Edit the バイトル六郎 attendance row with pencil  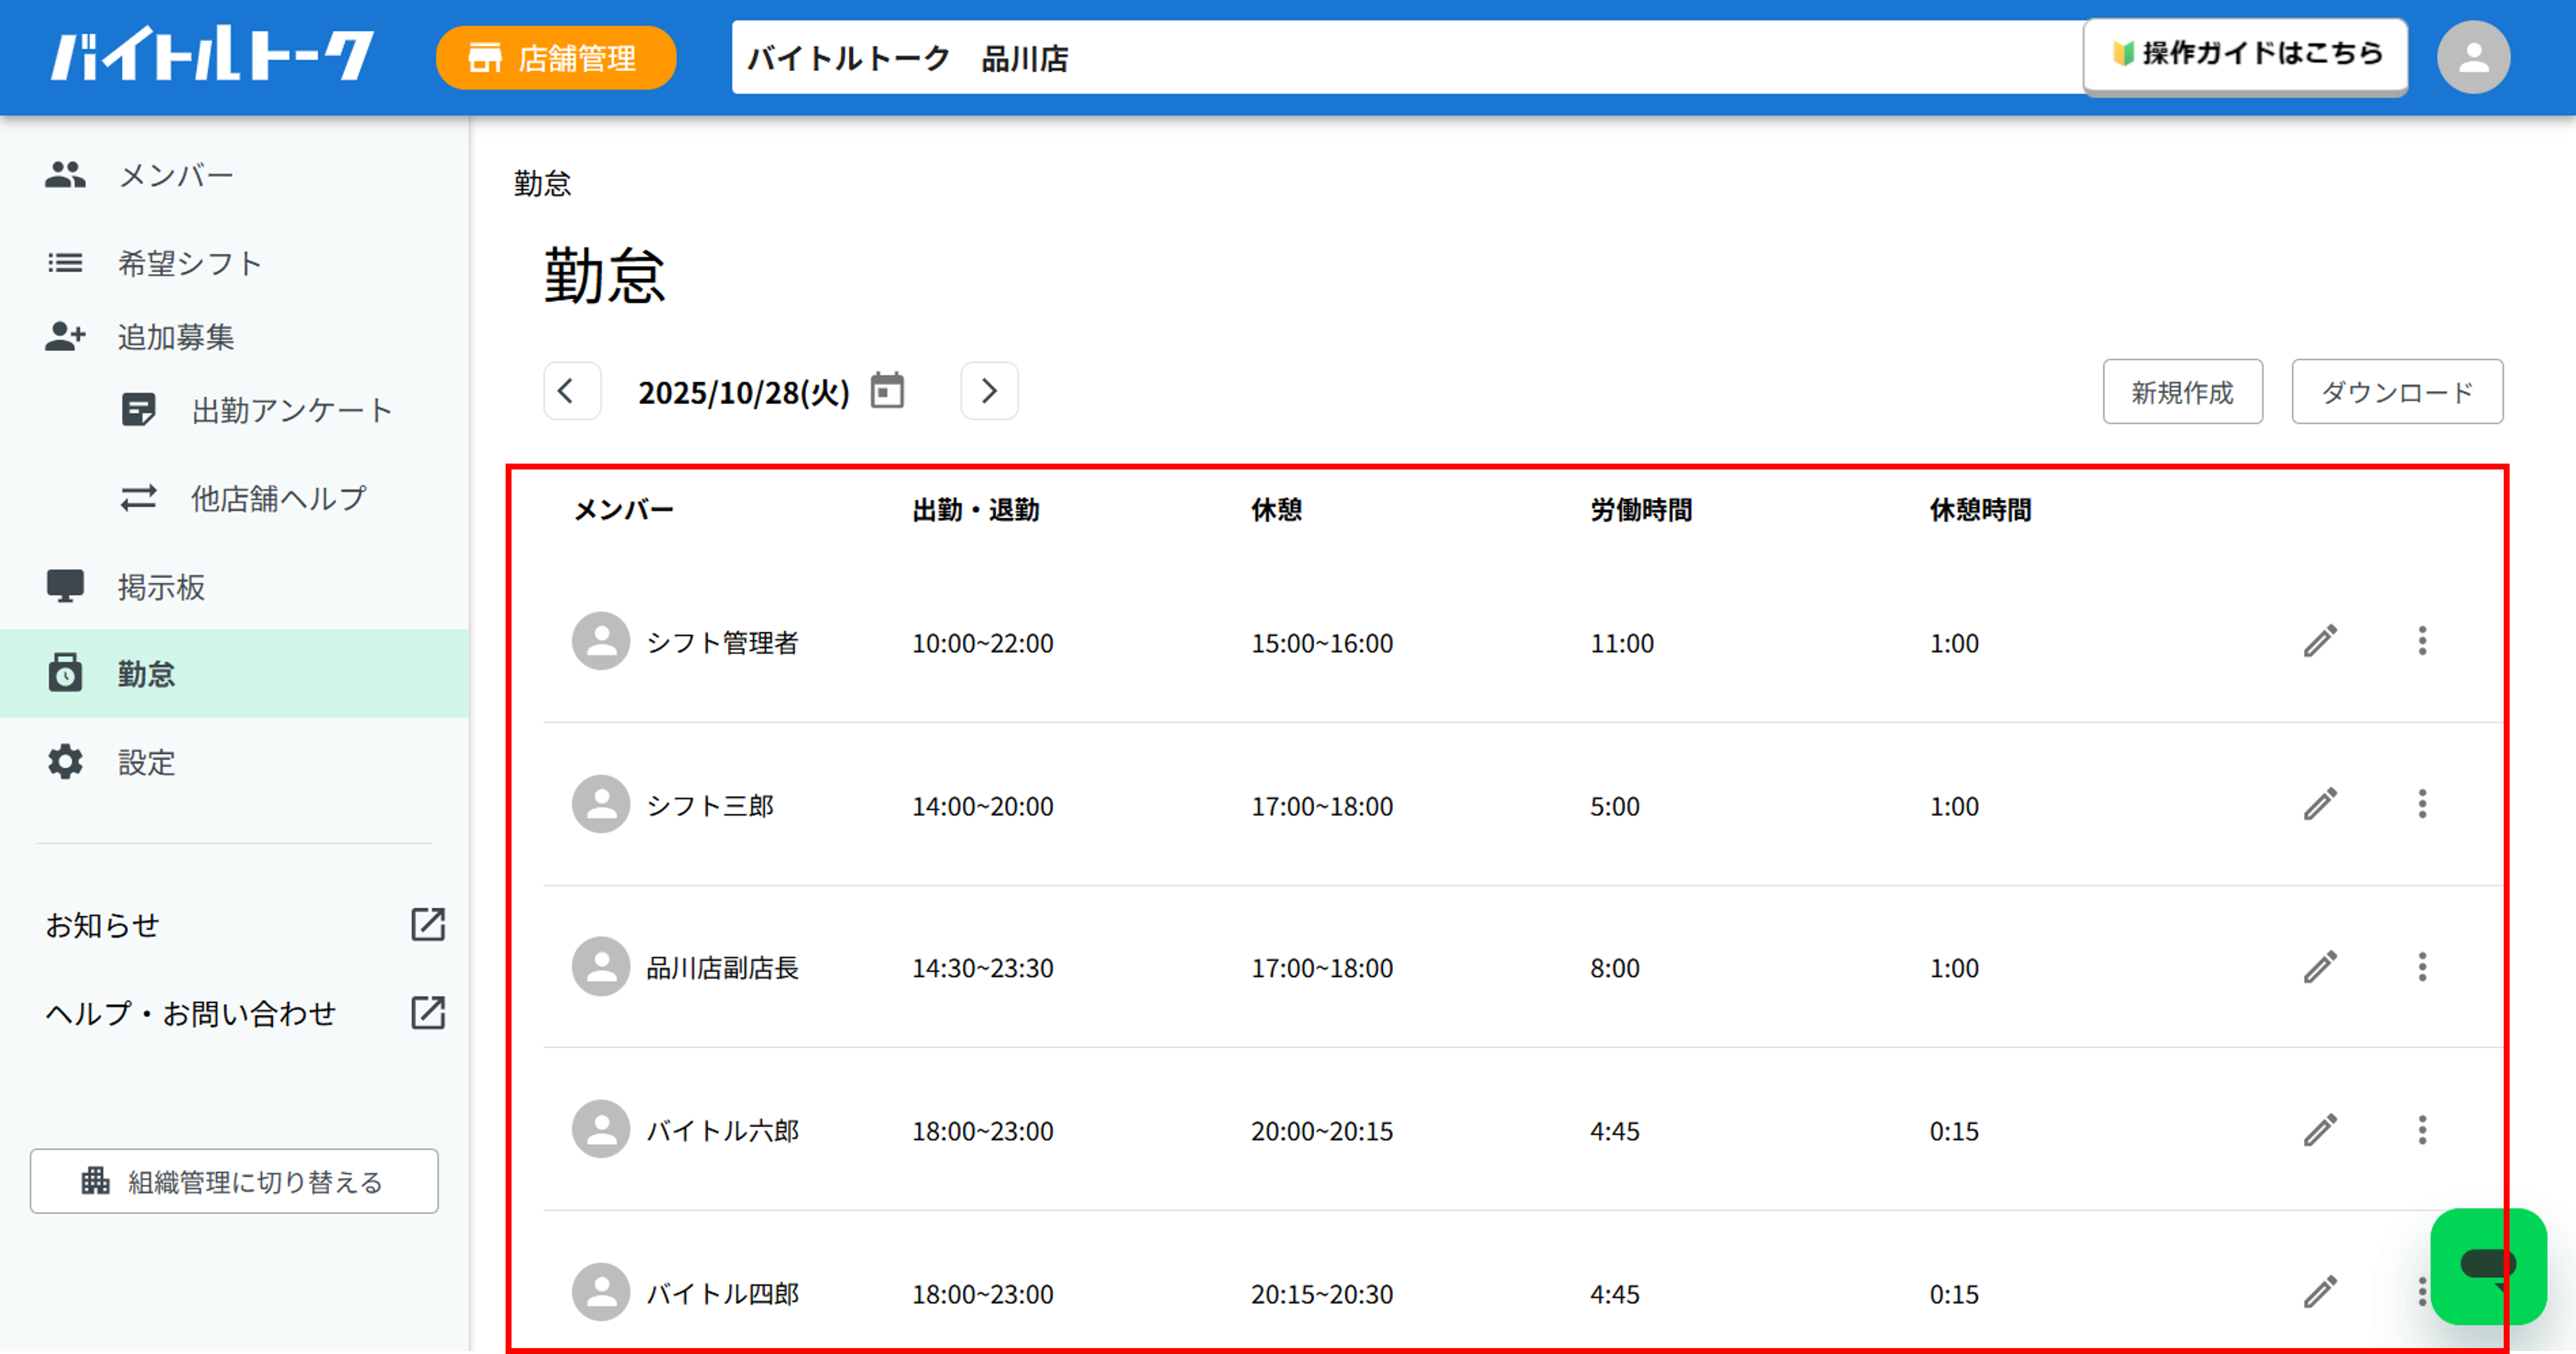2320,1130
